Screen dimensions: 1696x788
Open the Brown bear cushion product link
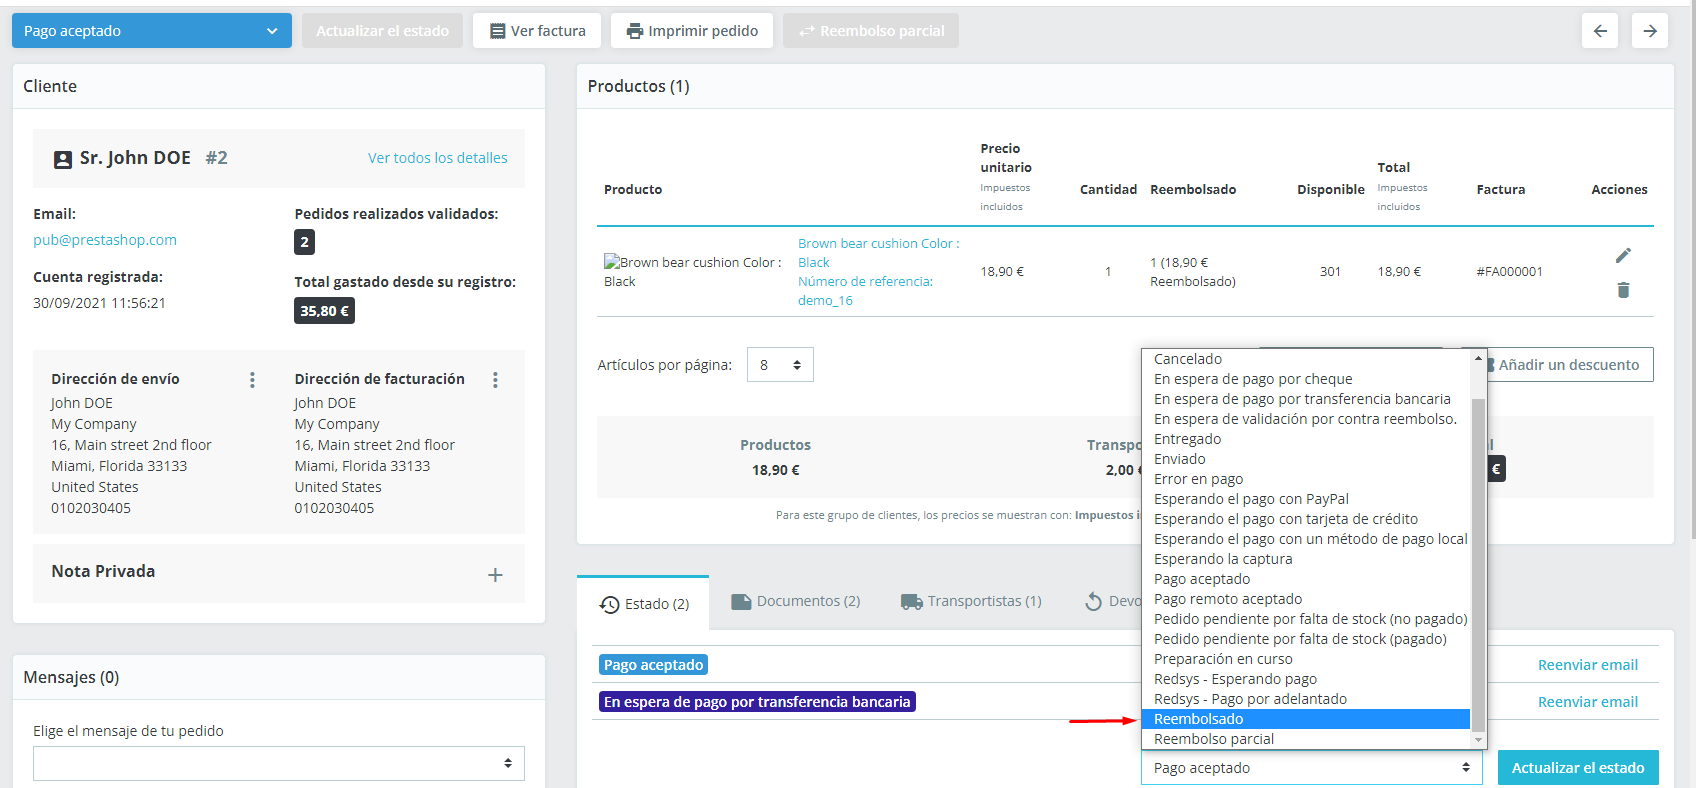click(879, 272)
